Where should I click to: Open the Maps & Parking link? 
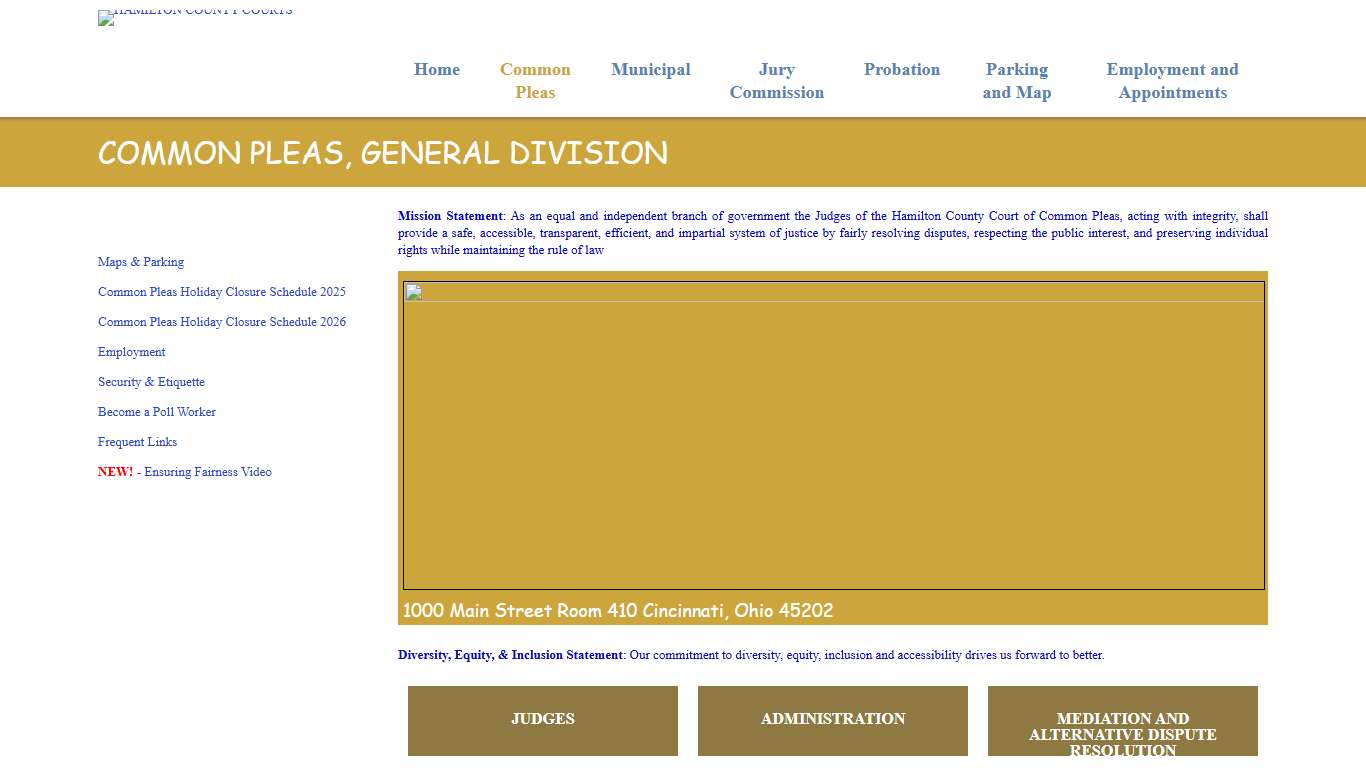tap(140, 261)
